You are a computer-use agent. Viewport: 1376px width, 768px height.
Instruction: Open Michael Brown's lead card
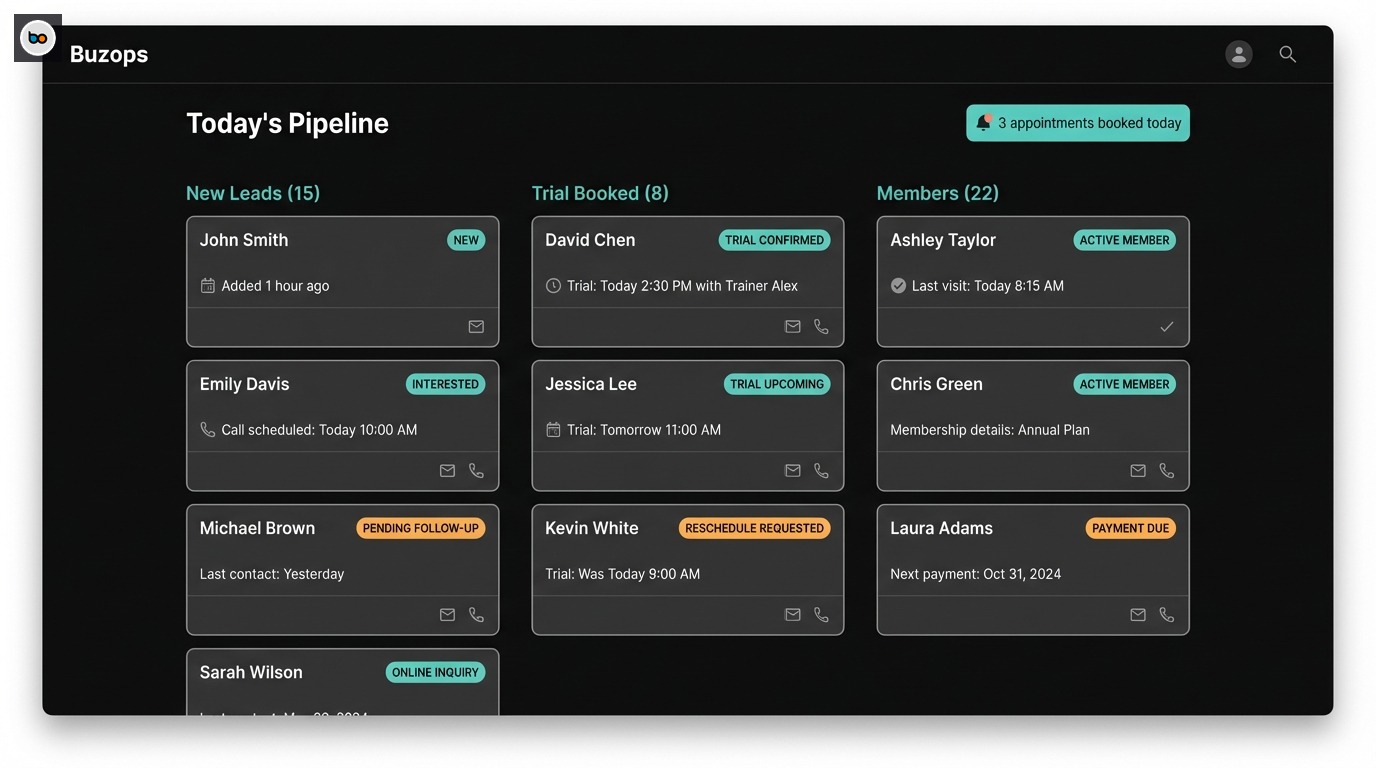pos(342,570)
